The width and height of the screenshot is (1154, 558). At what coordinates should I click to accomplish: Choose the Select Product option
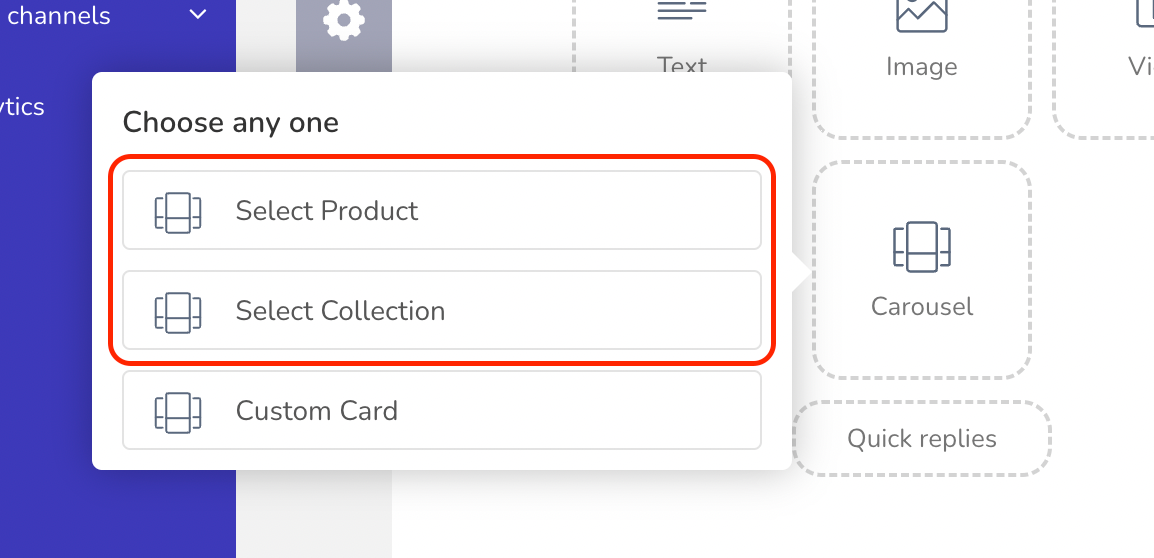pyautogui.click(x=442, y=211)
